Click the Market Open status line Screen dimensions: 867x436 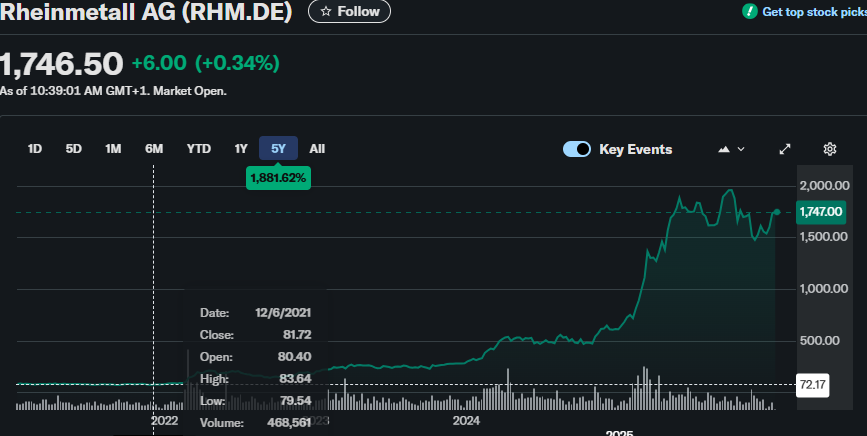pyautogui.click(x=113, y=91)
